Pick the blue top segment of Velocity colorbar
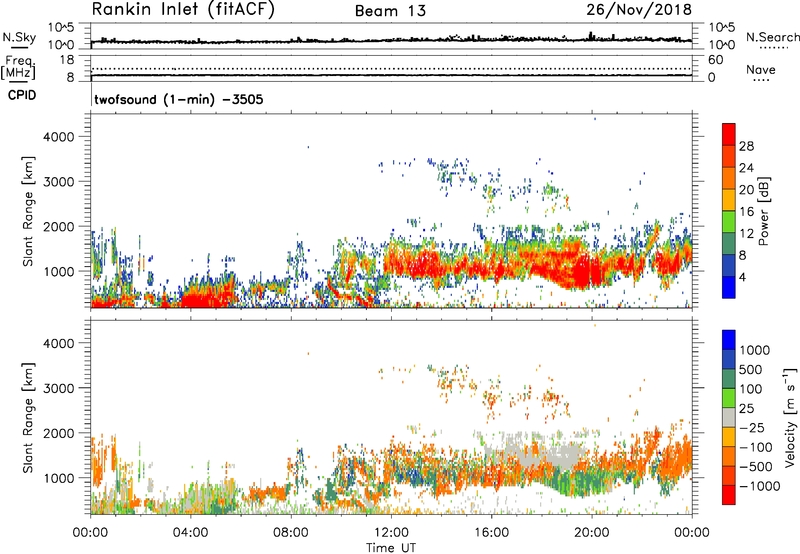Screen dimensions: 800x554 click(729, 340)
